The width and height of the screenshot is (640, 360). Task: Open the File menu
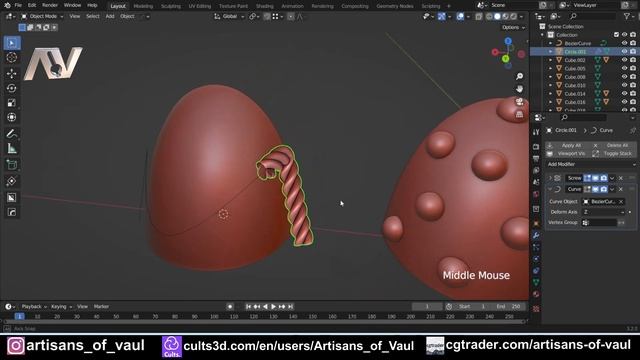[x=18, y=5]
